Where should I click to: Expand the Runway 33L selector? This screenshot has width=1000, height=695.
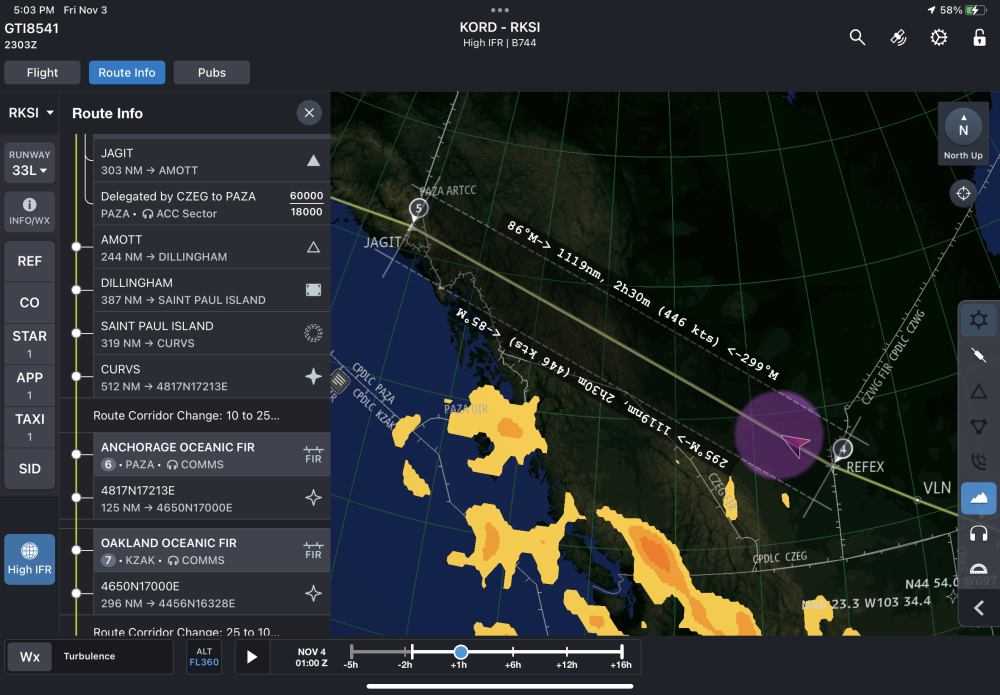coord(30,164)
